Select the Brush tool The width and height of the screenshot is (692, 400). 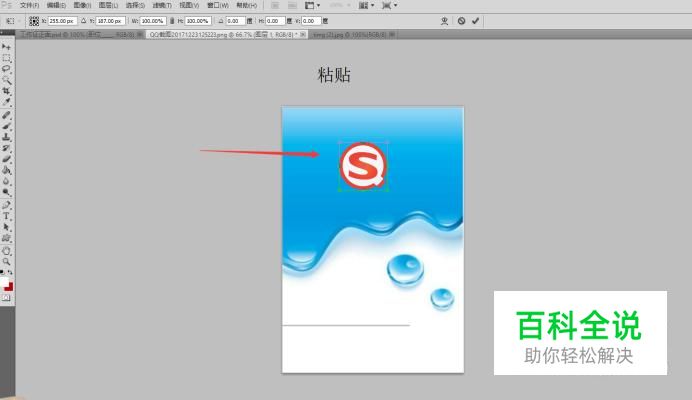6,126
